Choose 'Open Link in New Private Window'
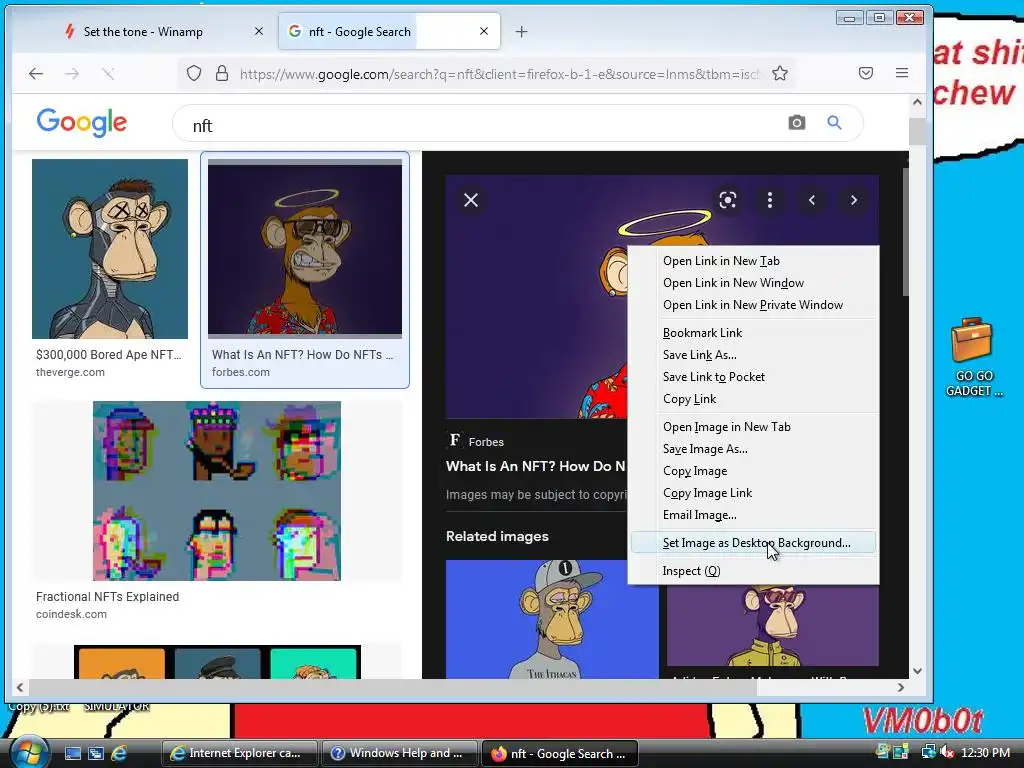The width and height of the screenshot is (1024, 768). tap(753, 305)
